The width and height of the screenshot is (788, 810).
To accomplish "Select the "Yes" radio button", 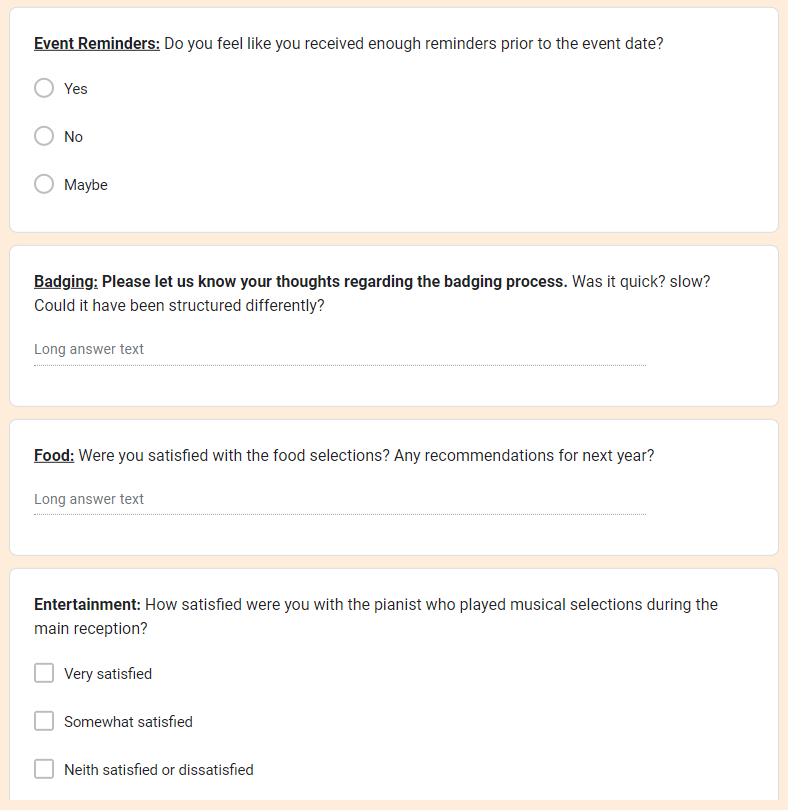I will pos(44,88).
